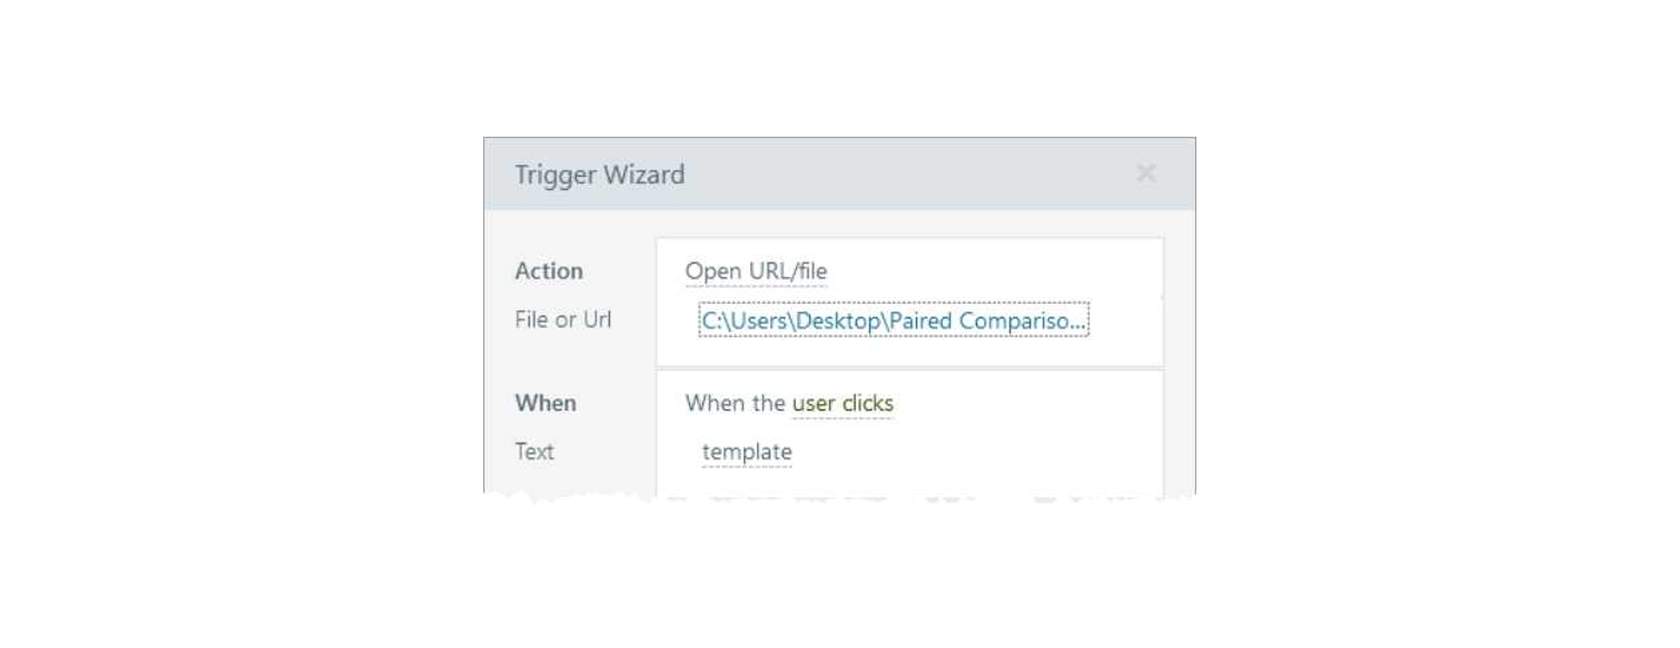Edit the C:\Users\Desktop\Paired Compariso... file path
This screenshot has height=648, width=1680.
point(893,320)
